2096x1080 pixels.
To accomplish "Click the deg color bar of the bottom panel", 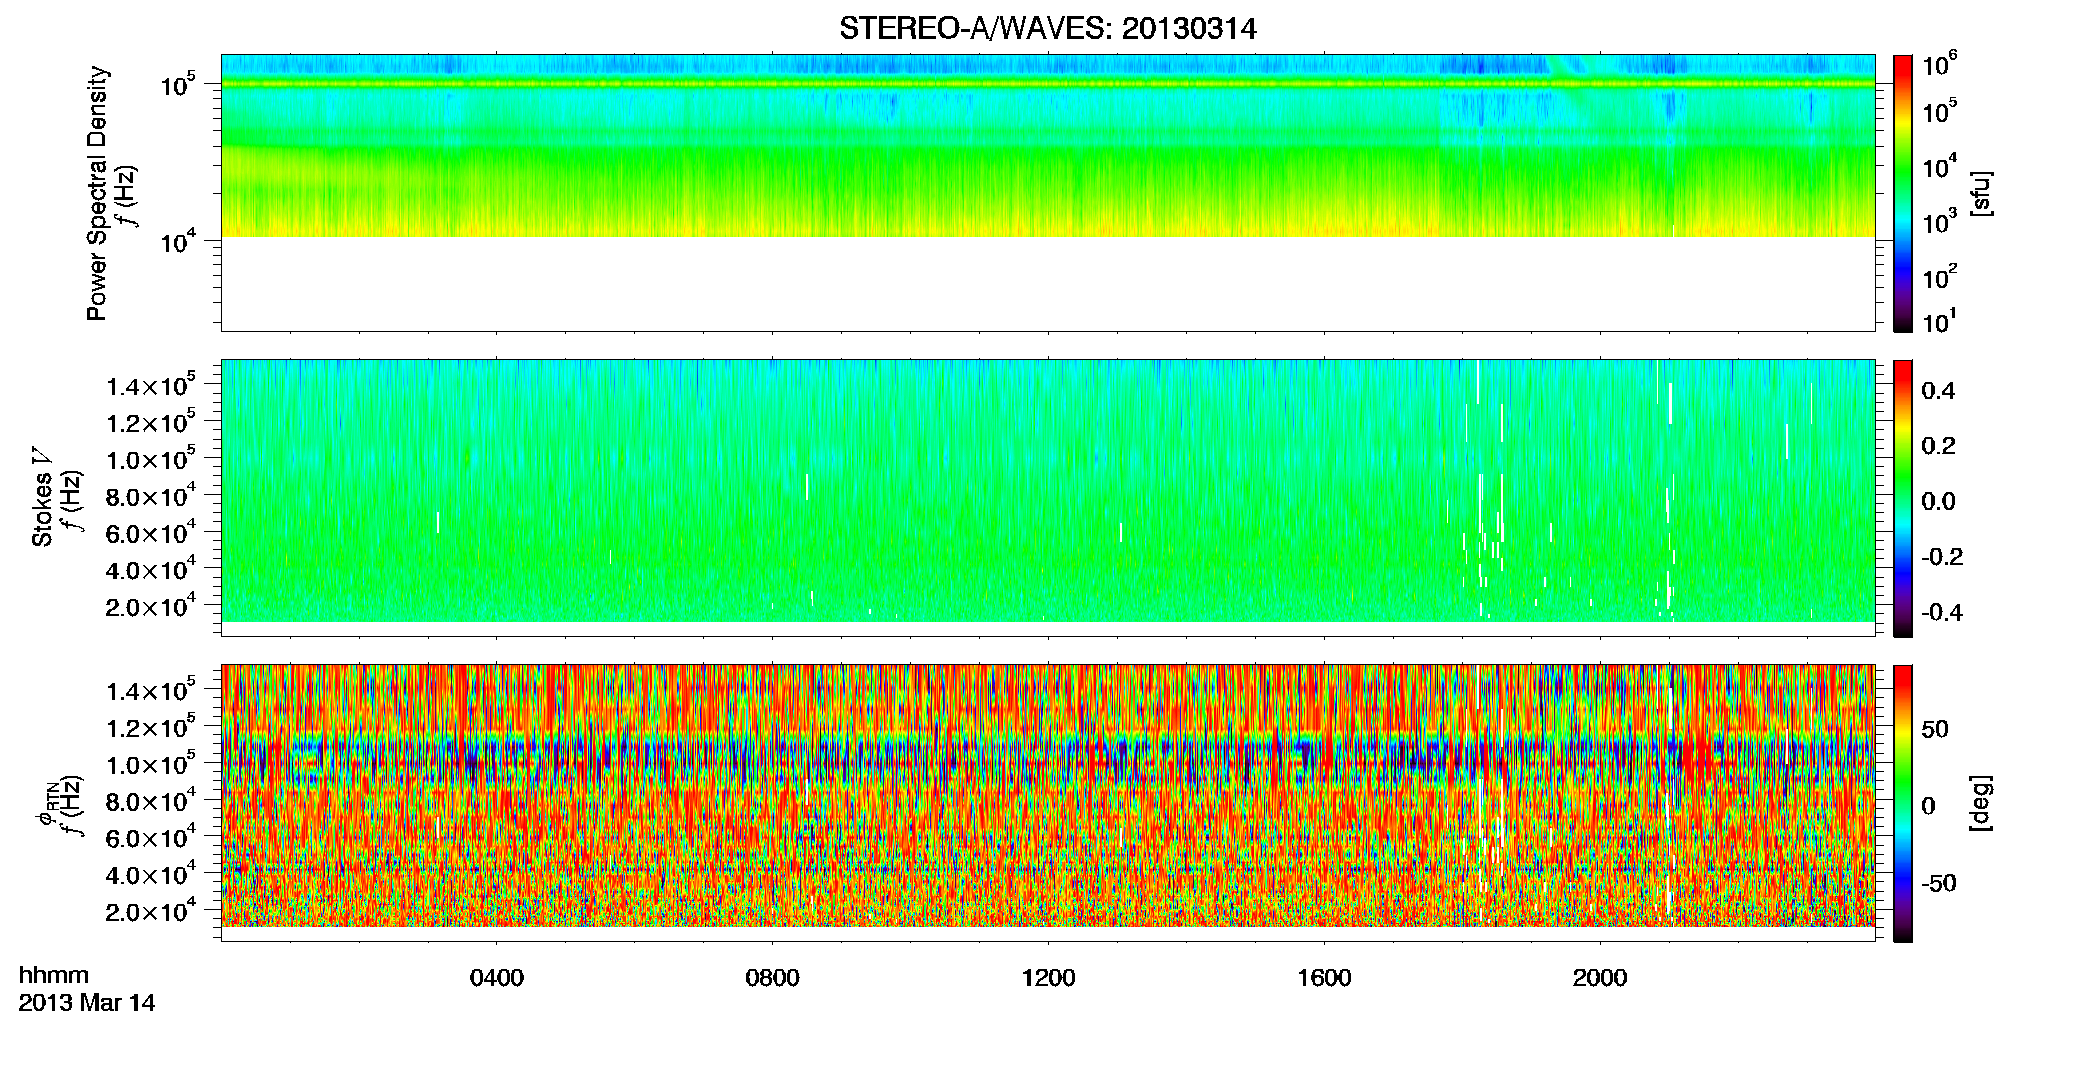I will click(1903, 803).
